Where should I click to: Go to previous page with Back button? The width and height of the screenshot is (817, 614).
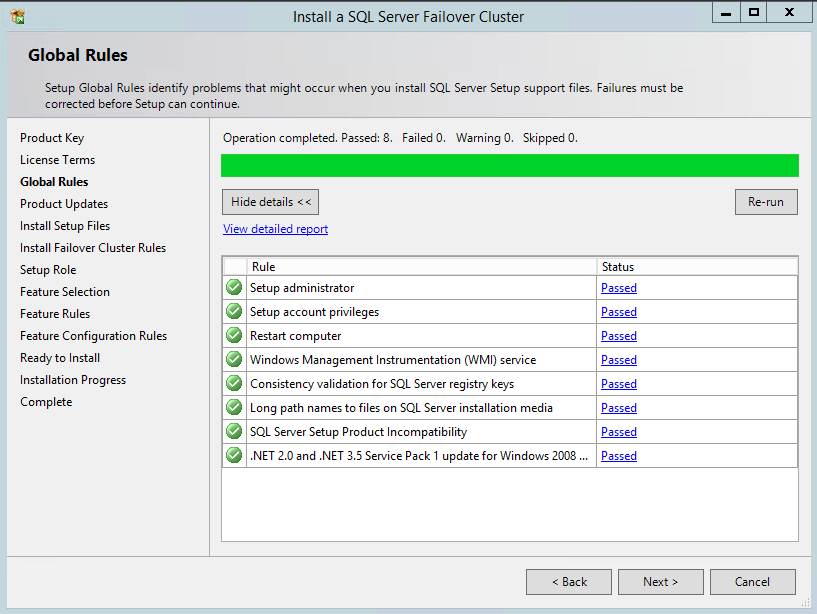click(569, 582)
